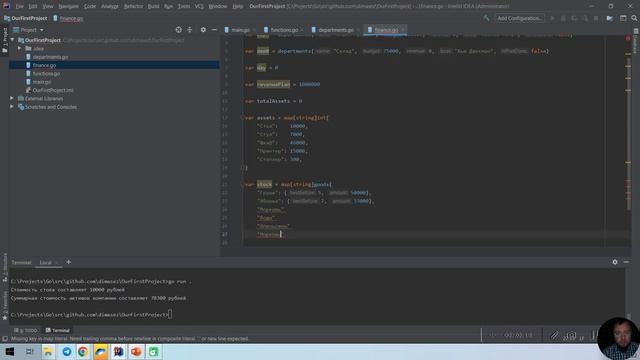
Task: Select the Local terminal tab
Action: coord(45,262)
